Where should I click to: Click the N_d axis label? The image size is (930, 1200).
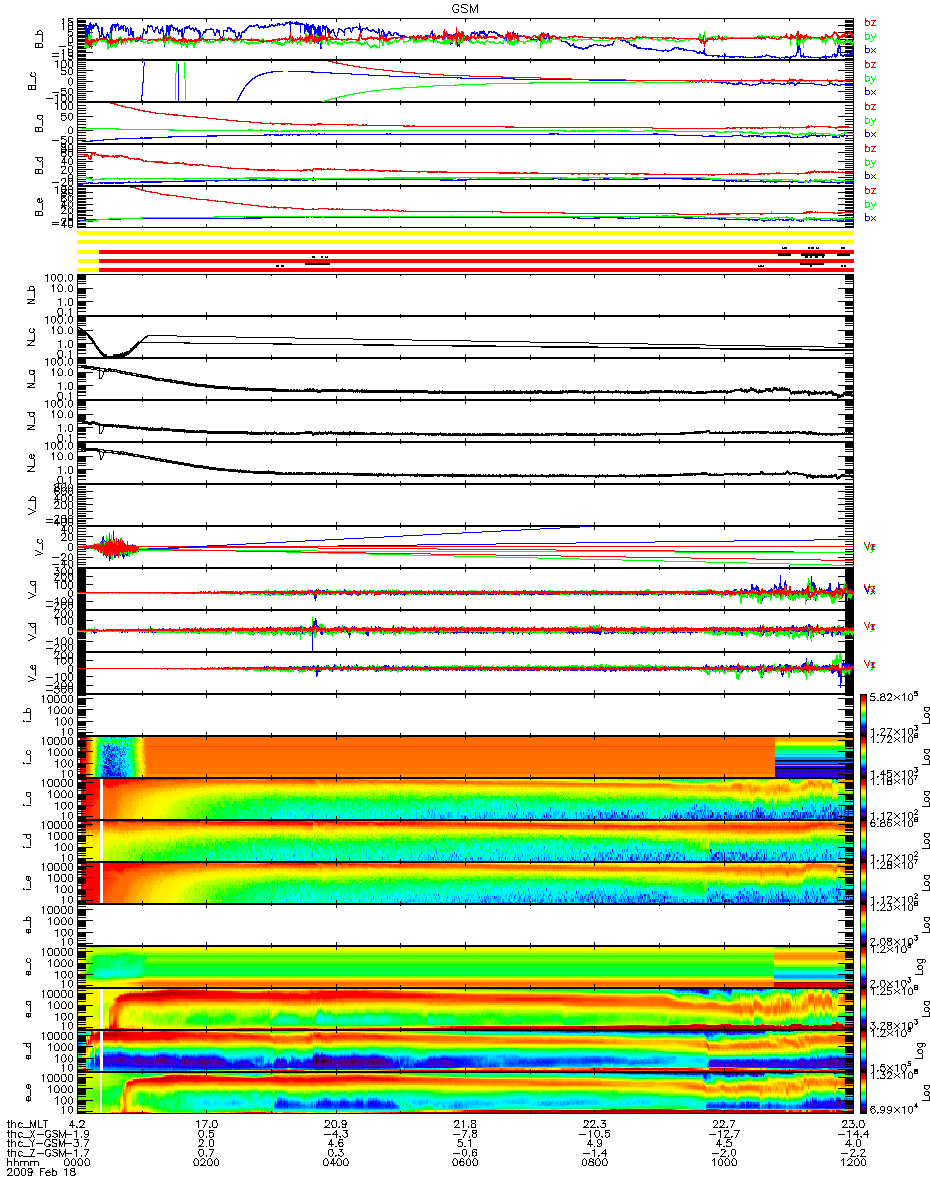click(x=32, y=422)
